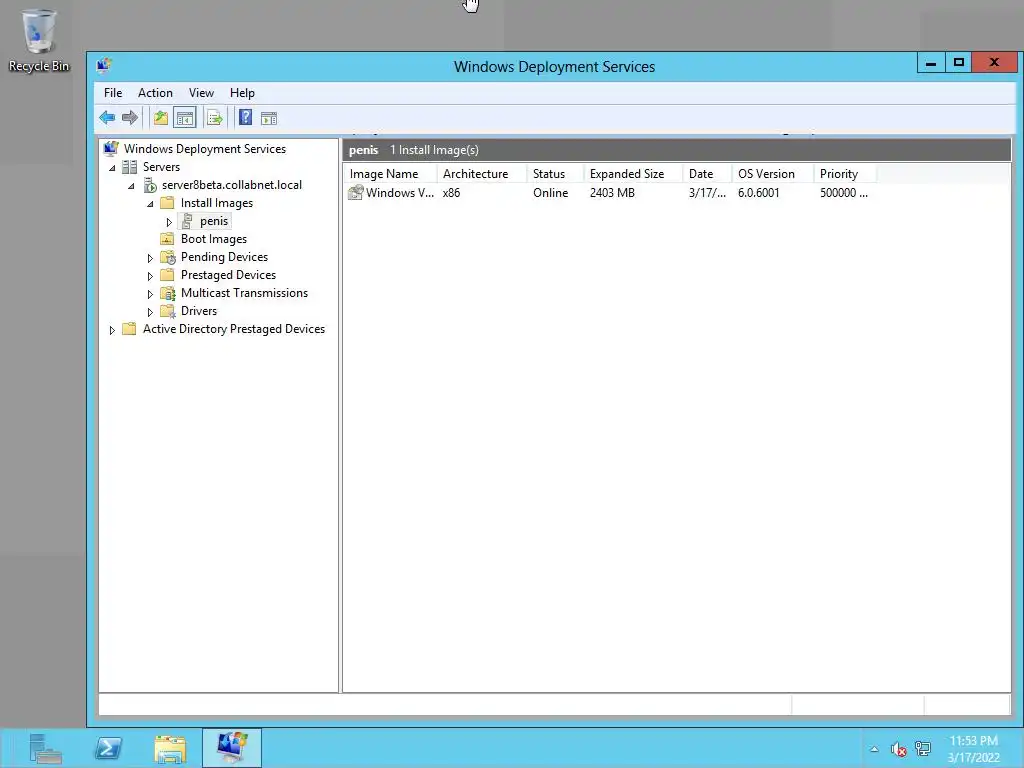Select the Boot Images folder
This screenshot has width=1024, height=768.
[214, 239]
